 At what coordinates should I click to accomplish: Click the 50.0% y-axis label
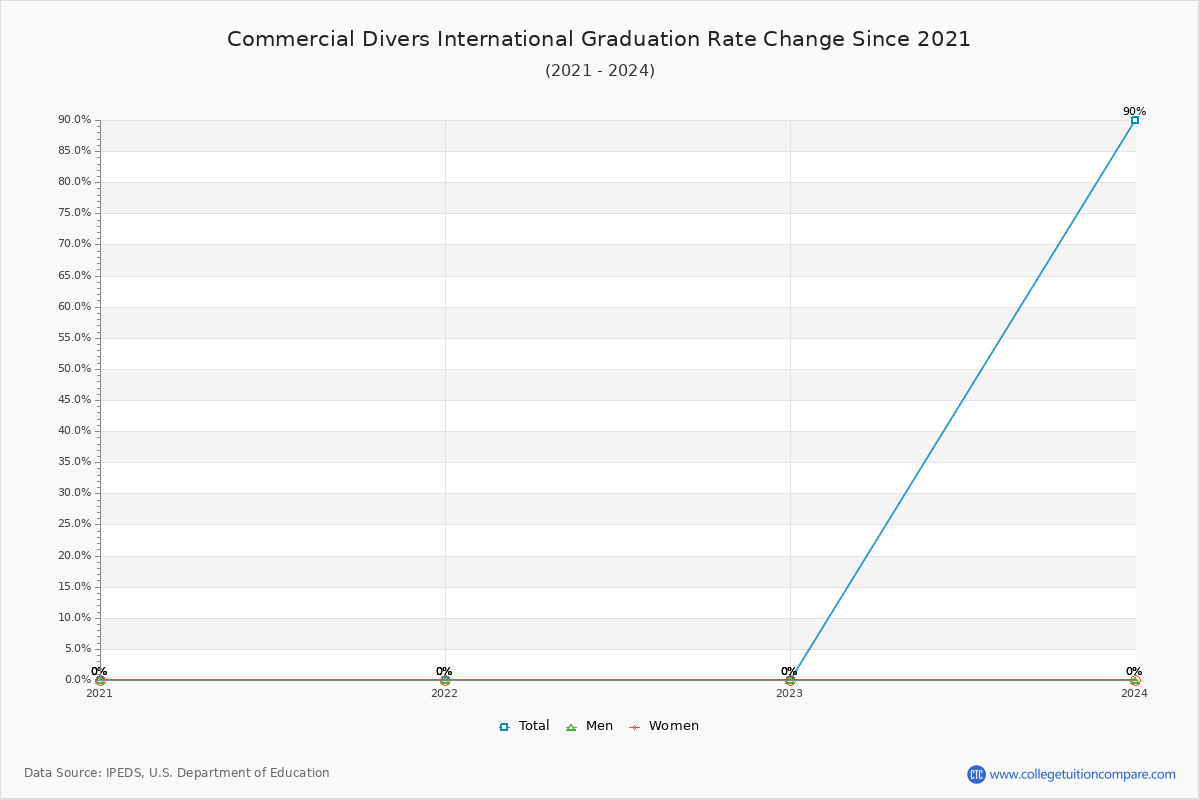(75, 369)
